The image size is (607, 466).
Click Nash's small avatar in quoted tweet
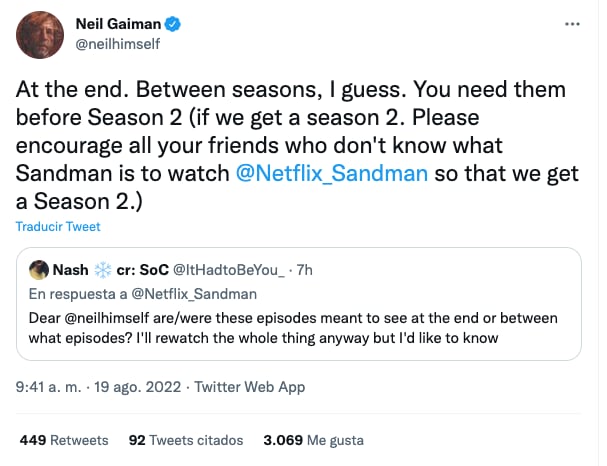click(38, 269)
